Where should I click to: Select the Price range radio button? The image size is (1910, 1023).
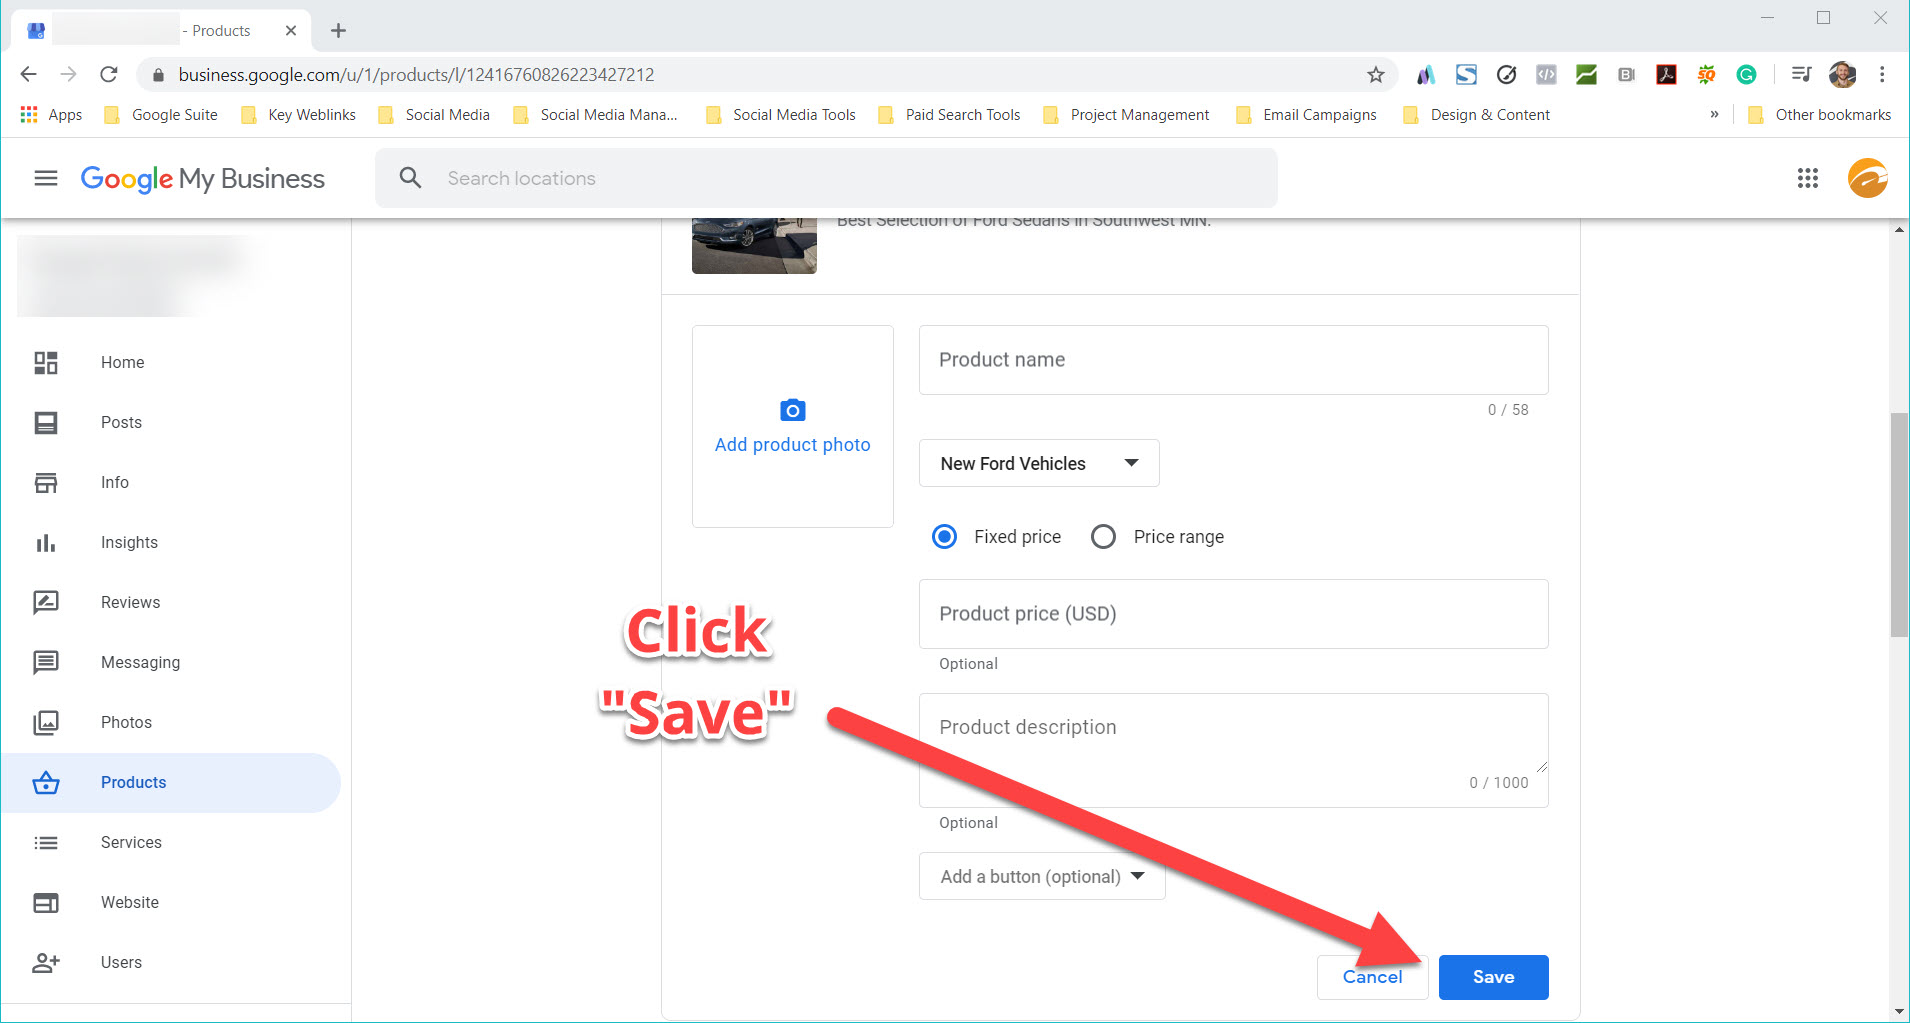click(x=1103, y=537)
